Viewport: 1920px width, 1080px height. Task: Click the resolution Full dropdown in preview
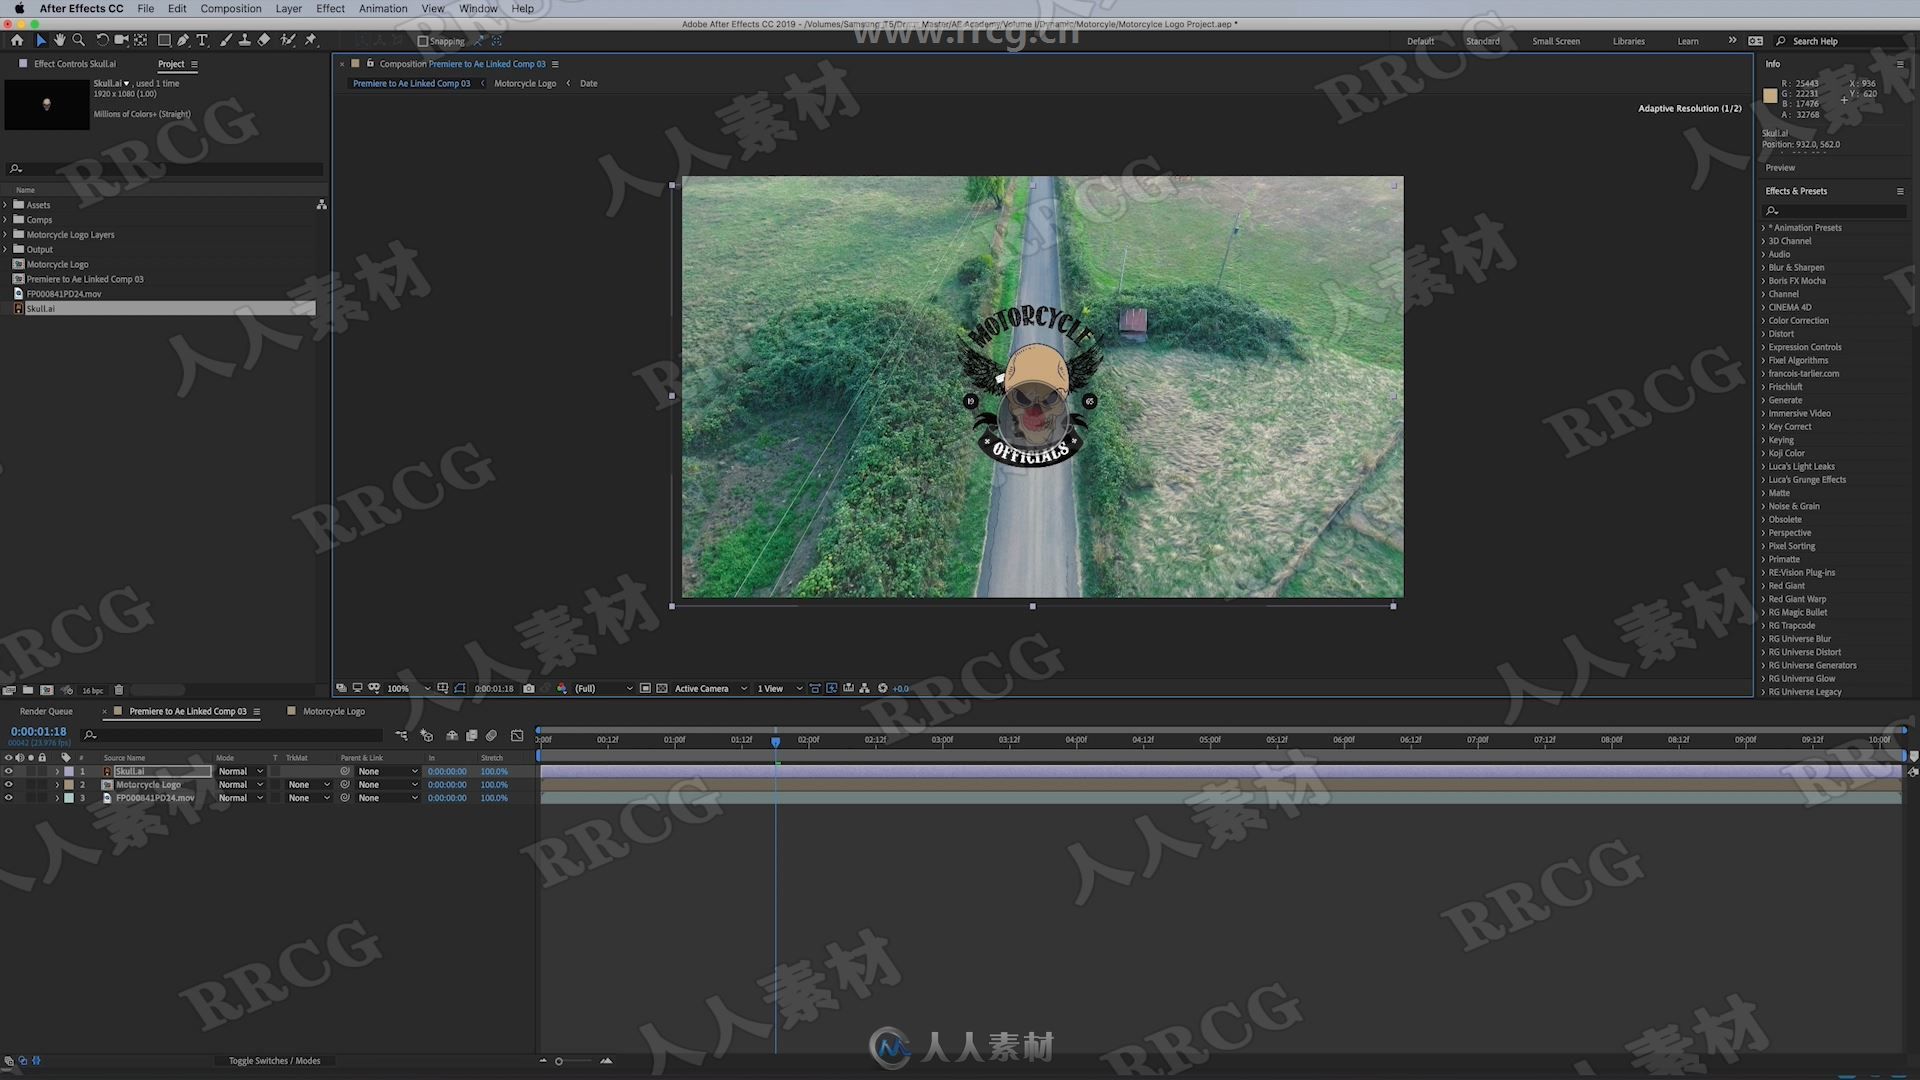(599, 688)
